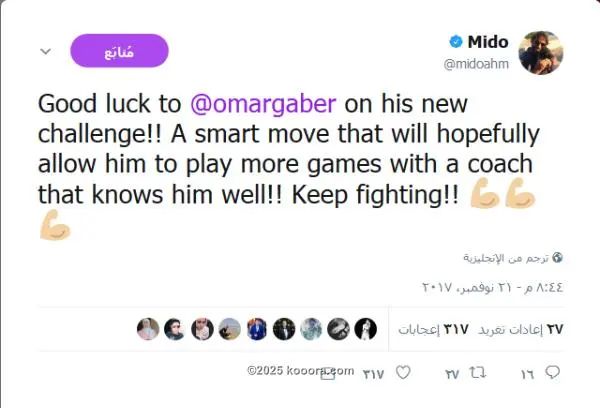Click the direct message envelope icon
The width and height of the screenshot is (600, 408).
328,373
